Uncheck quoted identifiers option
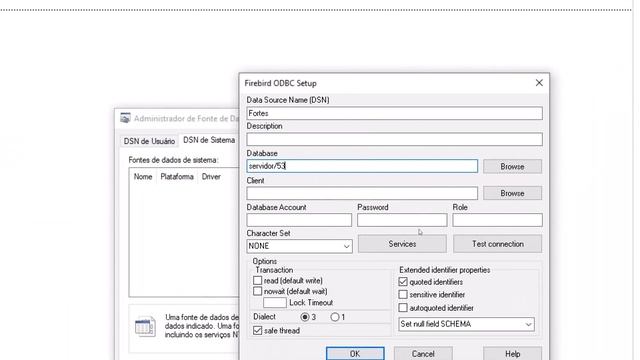640x360 pixels. (403, 282)
